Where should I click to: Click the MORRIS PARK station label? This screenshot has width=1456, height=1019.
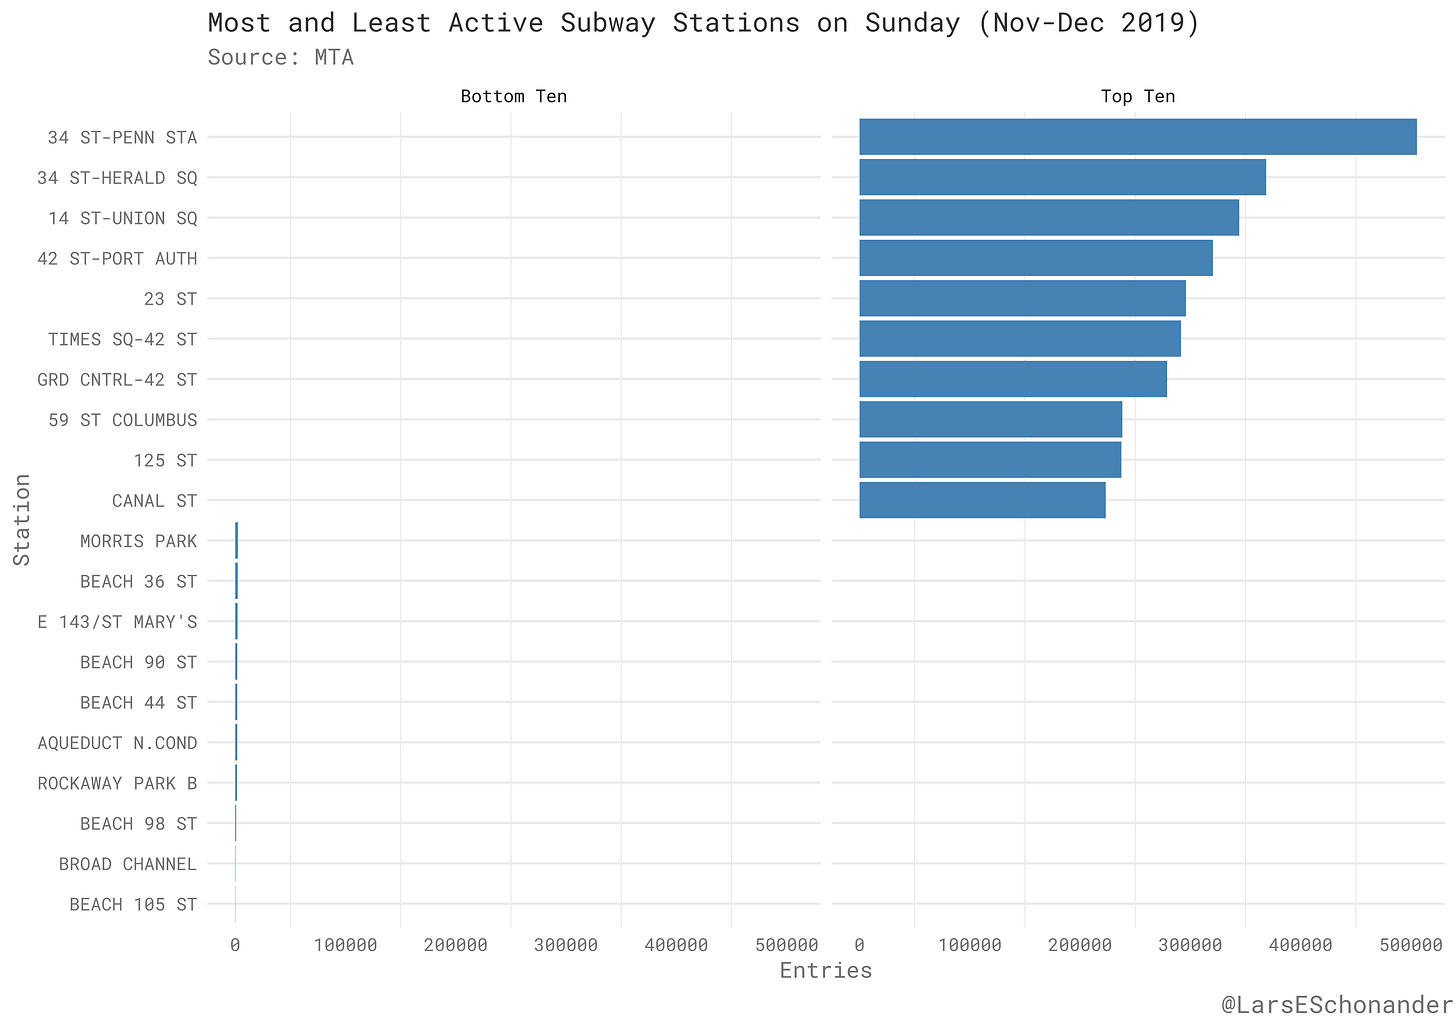[x=138, y=541]
